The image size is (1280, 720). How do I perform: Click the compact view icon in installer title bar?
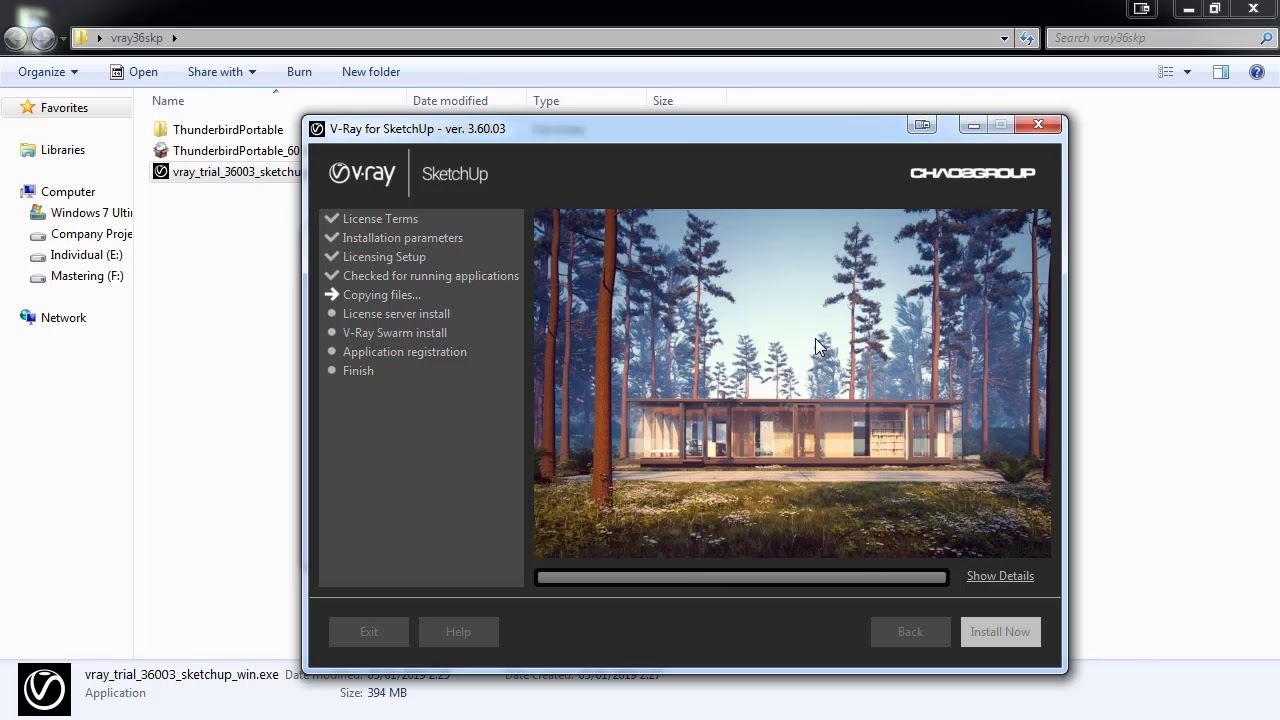922,125
